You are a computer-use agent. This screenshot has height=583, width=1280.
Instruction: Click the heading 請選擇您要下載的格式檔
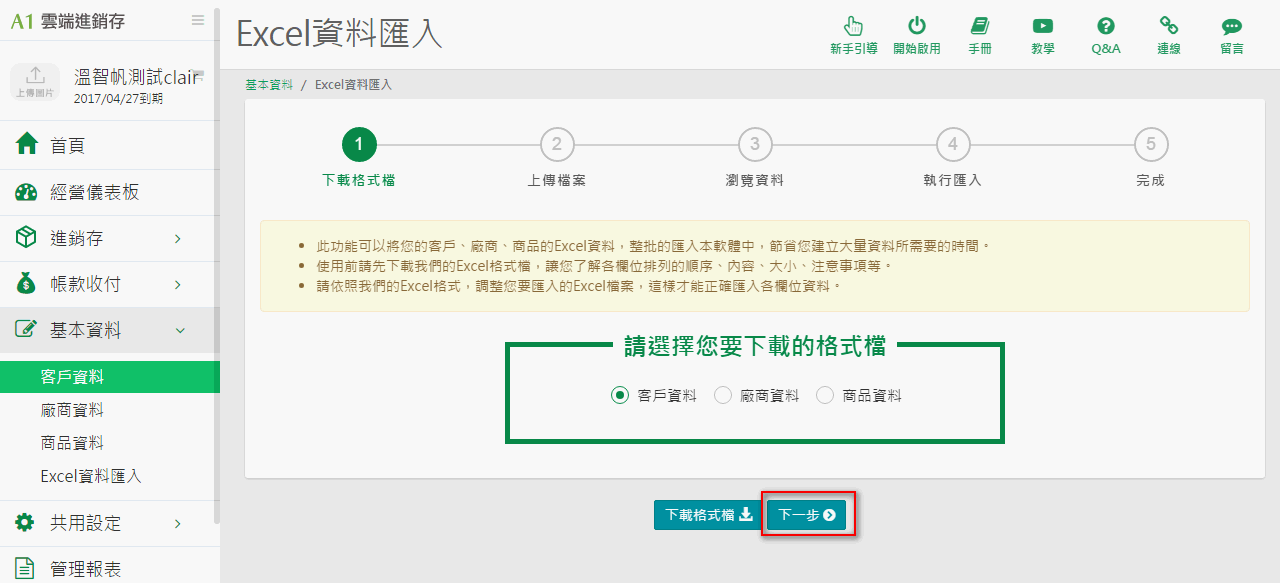click(755, 346)
